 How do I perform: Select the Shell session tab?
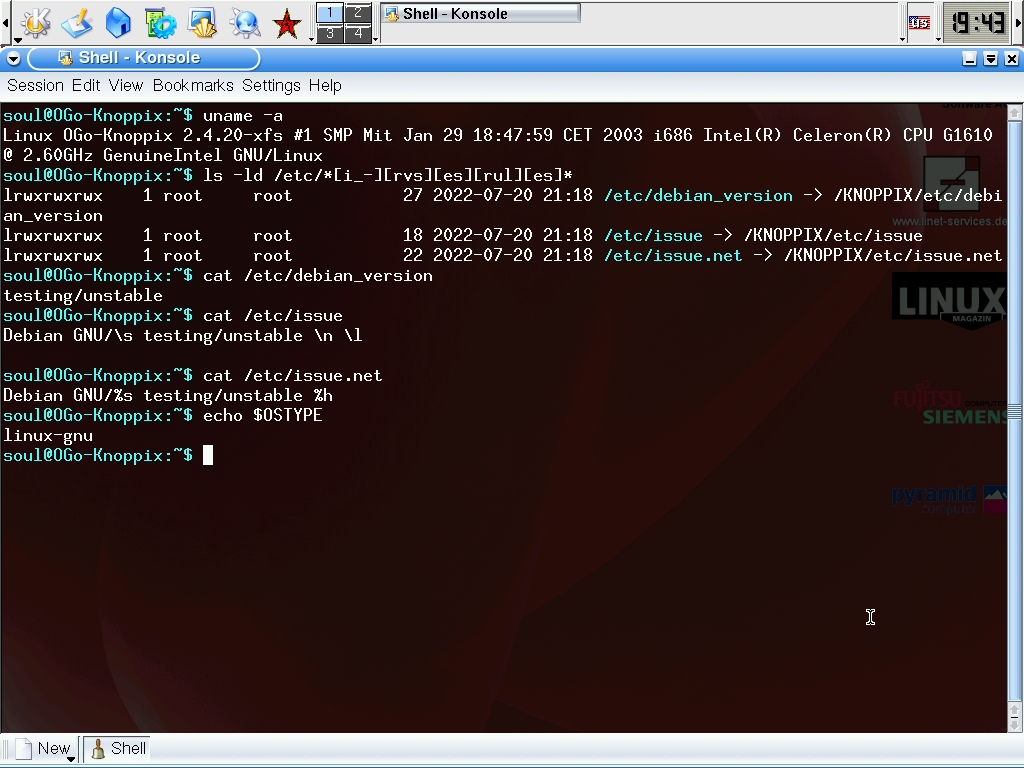[118, 748]
